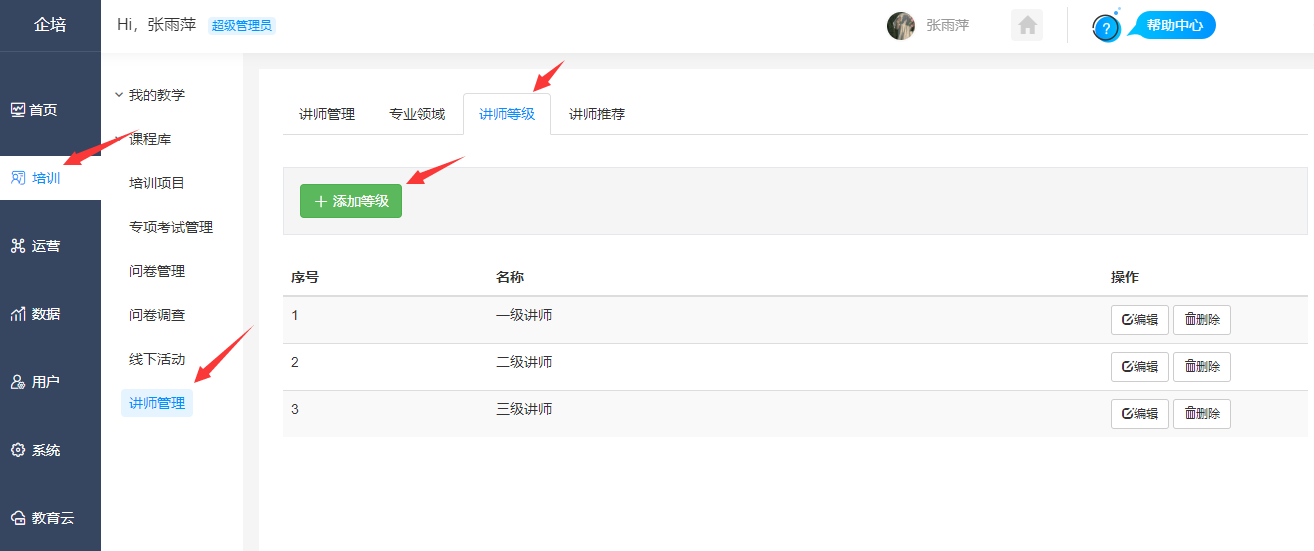Edit the 二级讲师 row
Viewport: 1314px width, 551px height.
coord(1140,367)
